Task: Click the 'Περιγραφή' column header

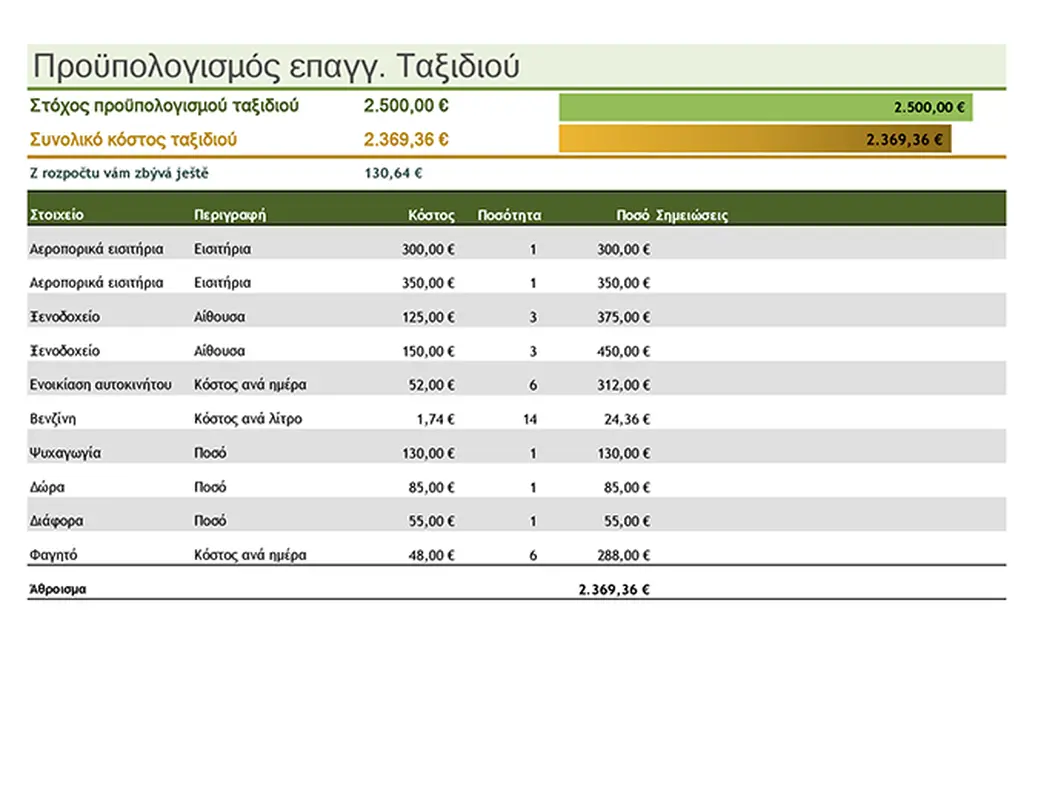Action: (230, 215)
